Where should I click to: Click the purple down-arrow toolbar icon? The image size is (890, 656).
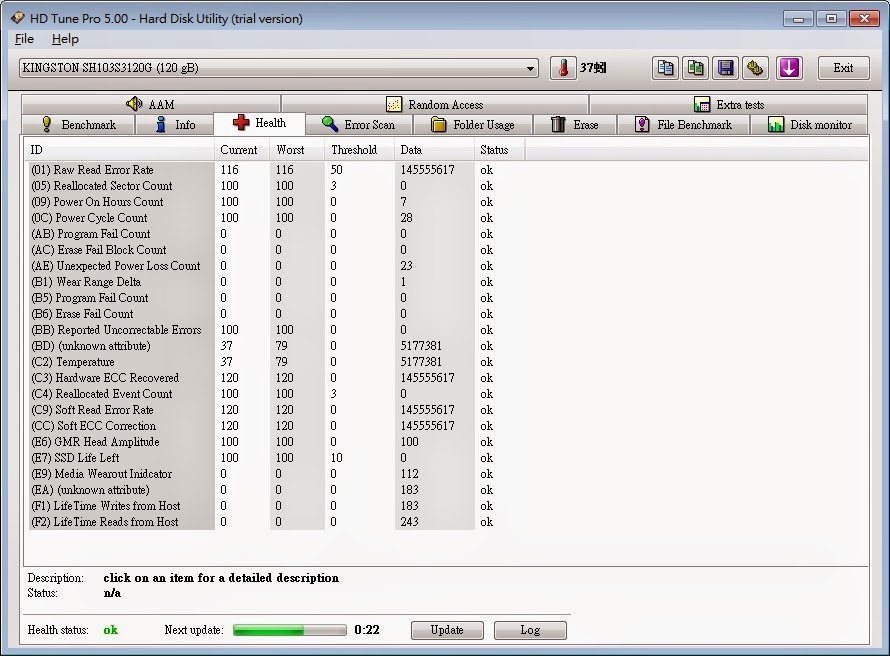(x=789, y=68)
